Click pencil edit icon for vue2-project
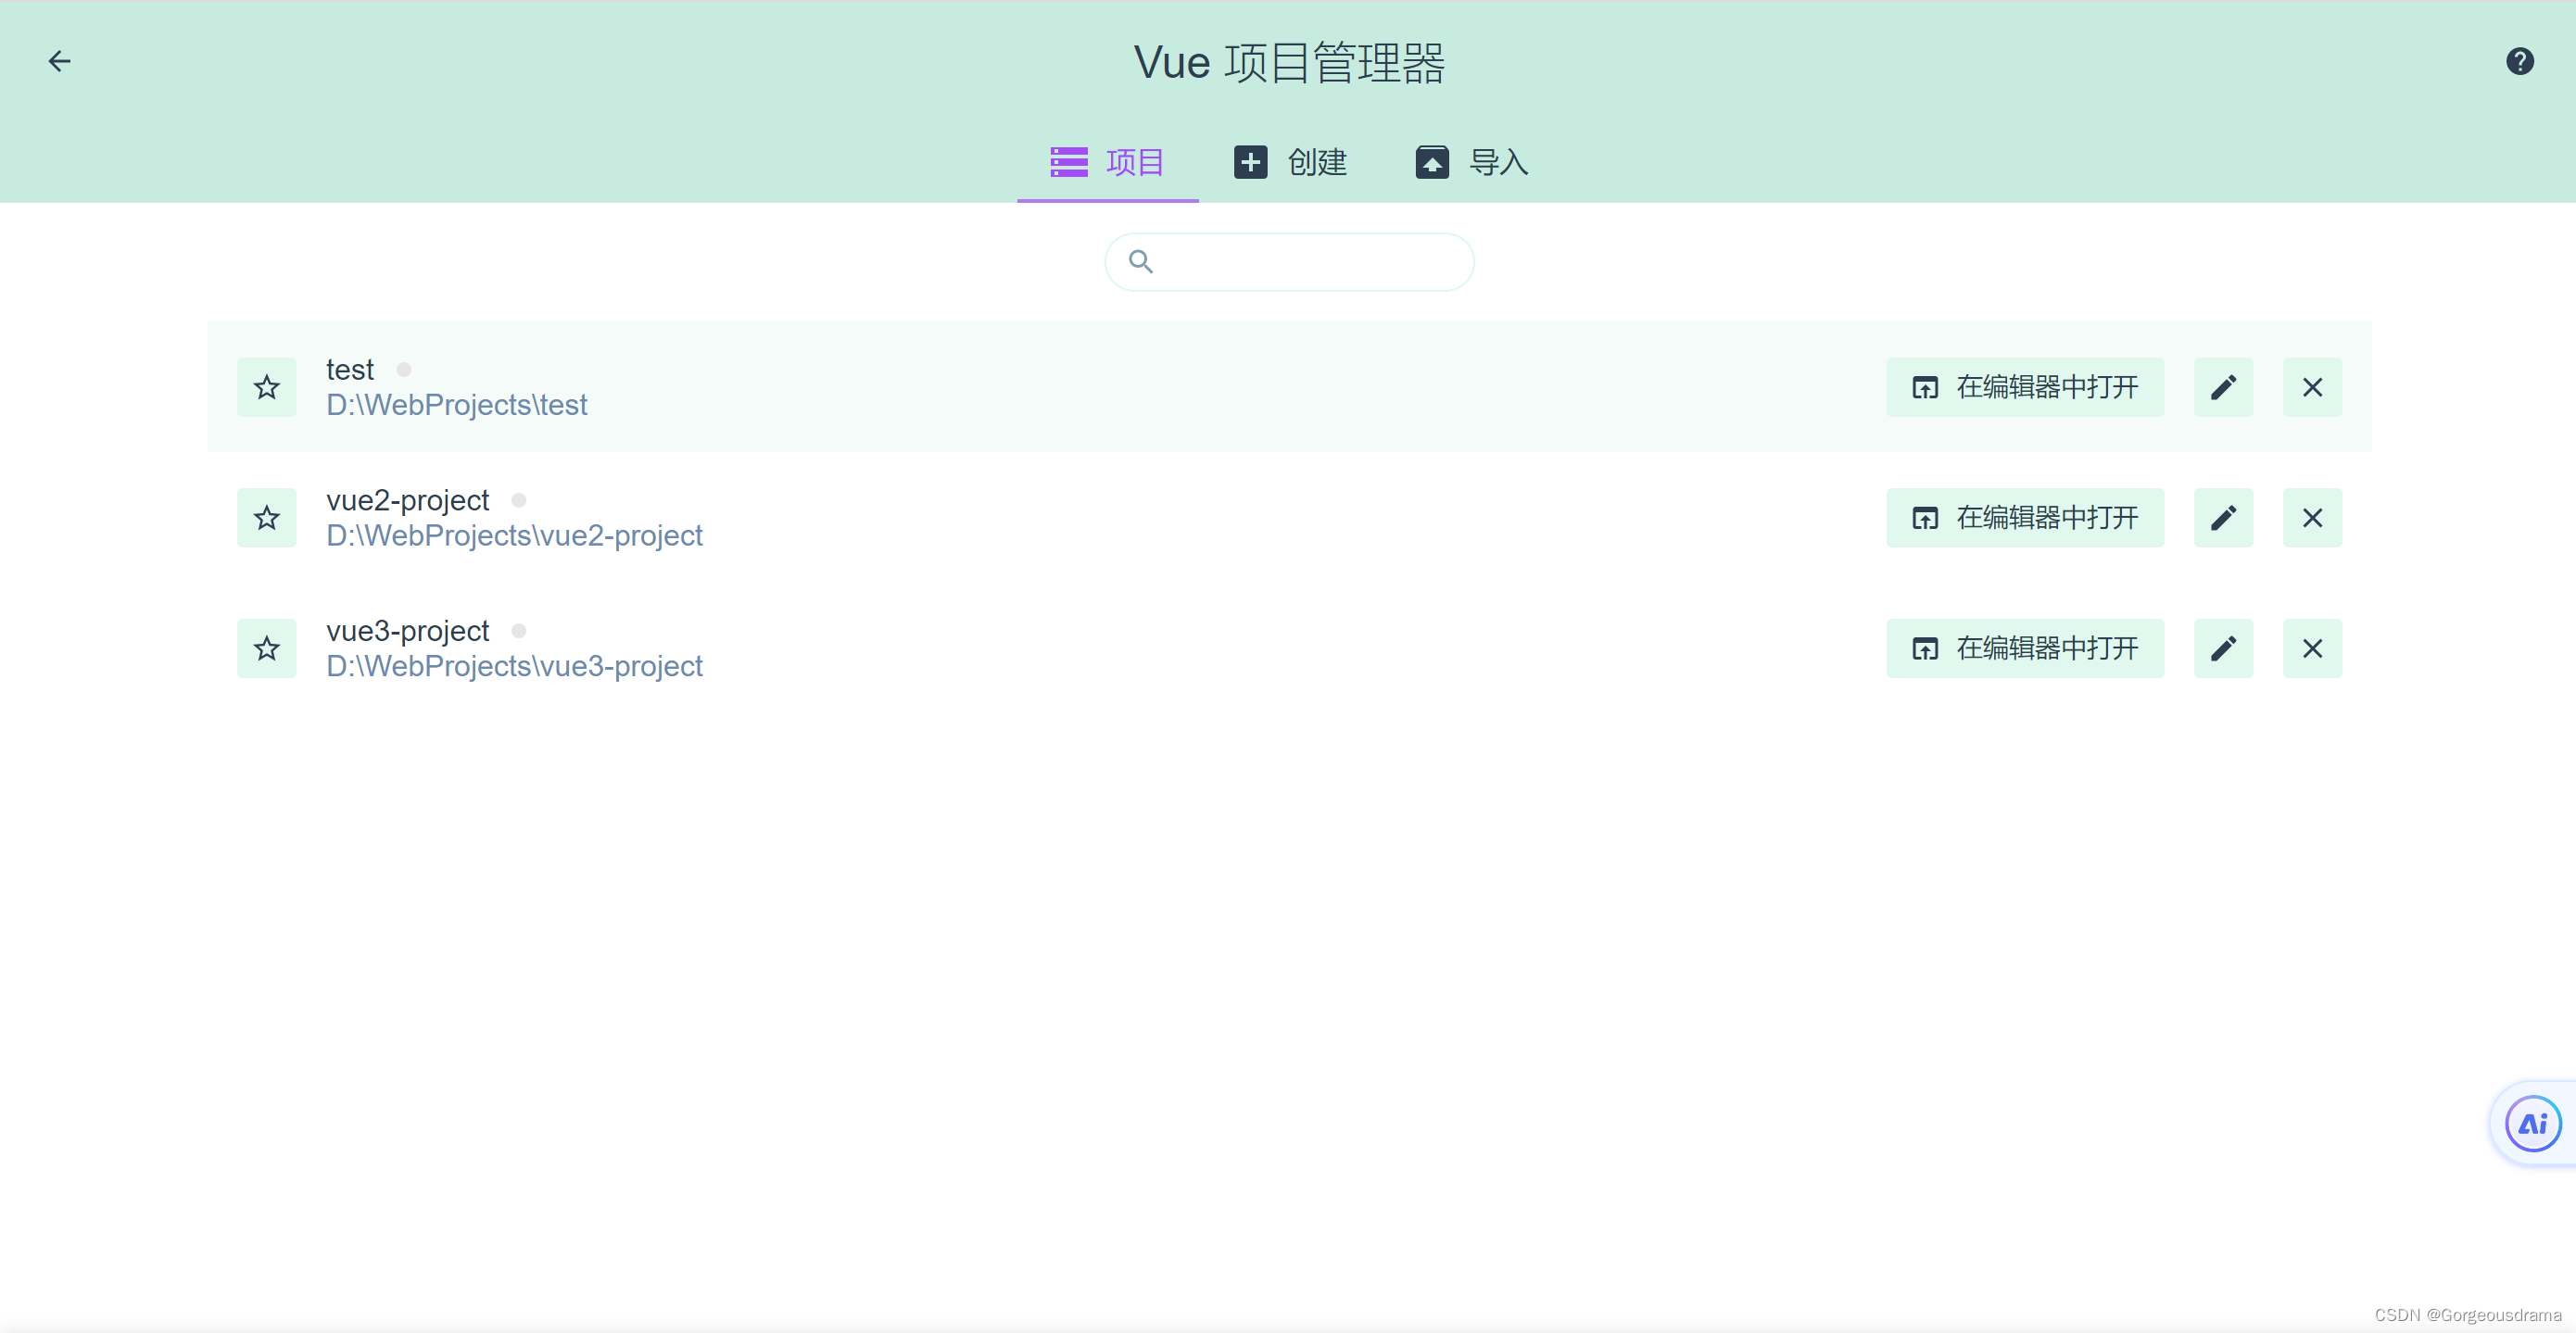 (2222, 518)
